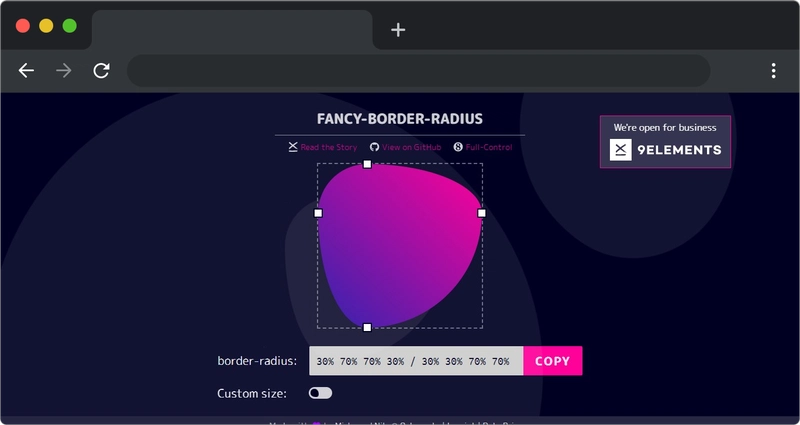The width and height of the screenshot is (800, 425).
Task: Reload the page with the refresh icon
Action: pos(102,70)
